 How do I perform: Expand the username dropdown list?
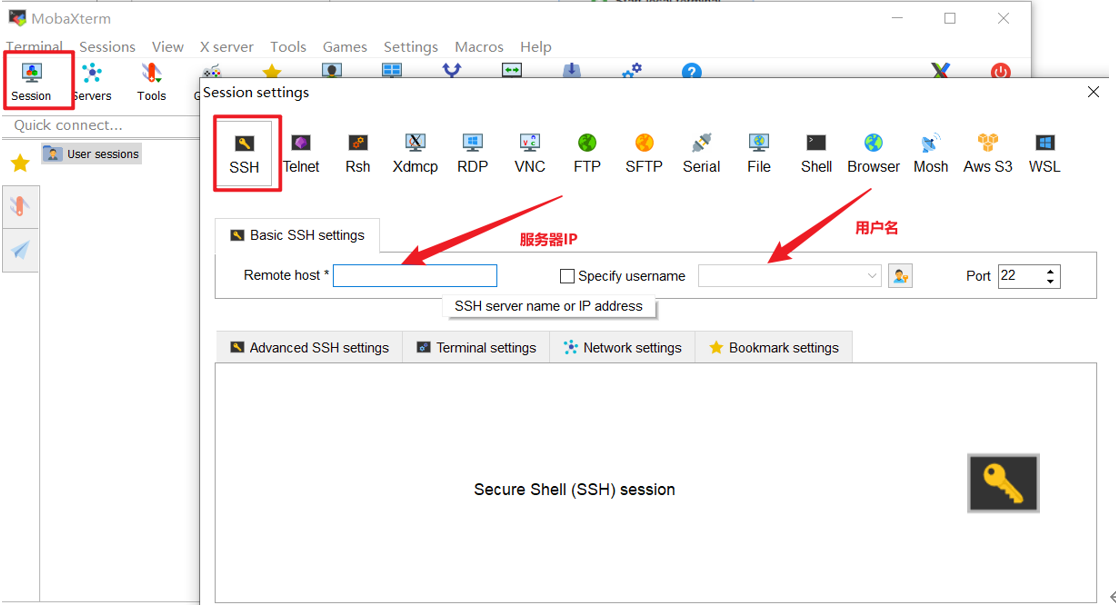[872, 276]
